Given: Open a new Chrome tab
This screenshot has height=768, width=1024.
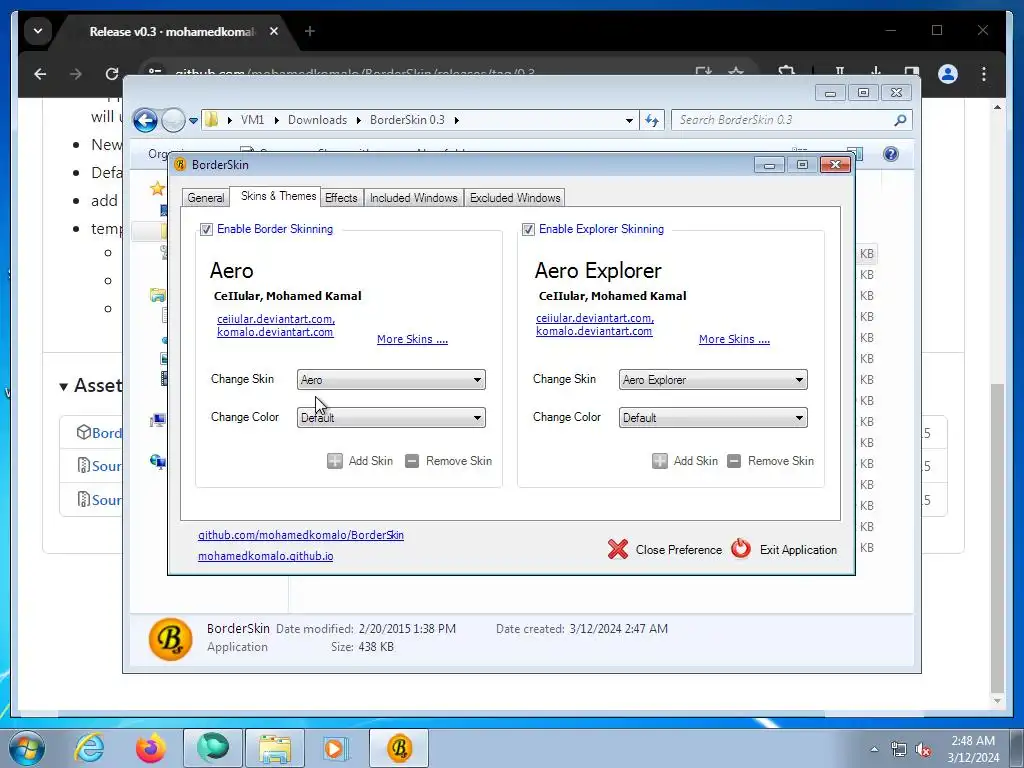Looking at the screenshot, I should [310, 31].
